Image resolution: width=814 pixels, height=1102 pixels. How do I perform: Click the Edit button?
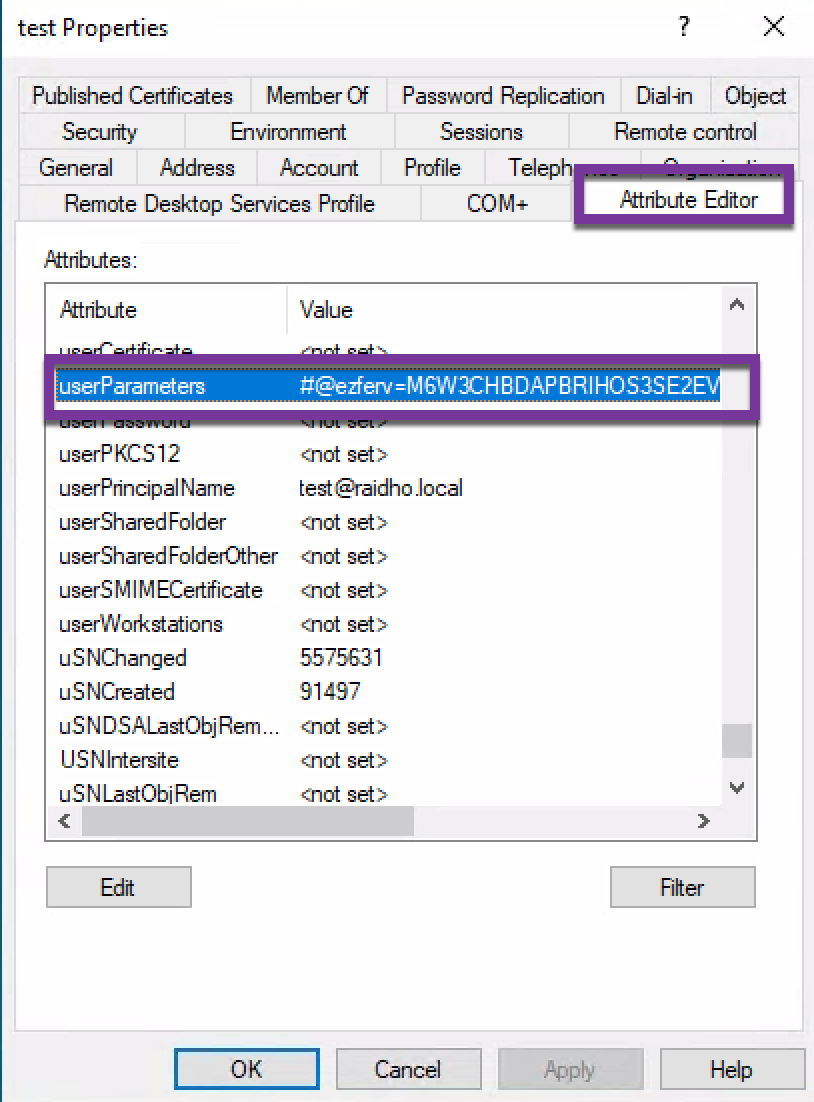point(118,887)
